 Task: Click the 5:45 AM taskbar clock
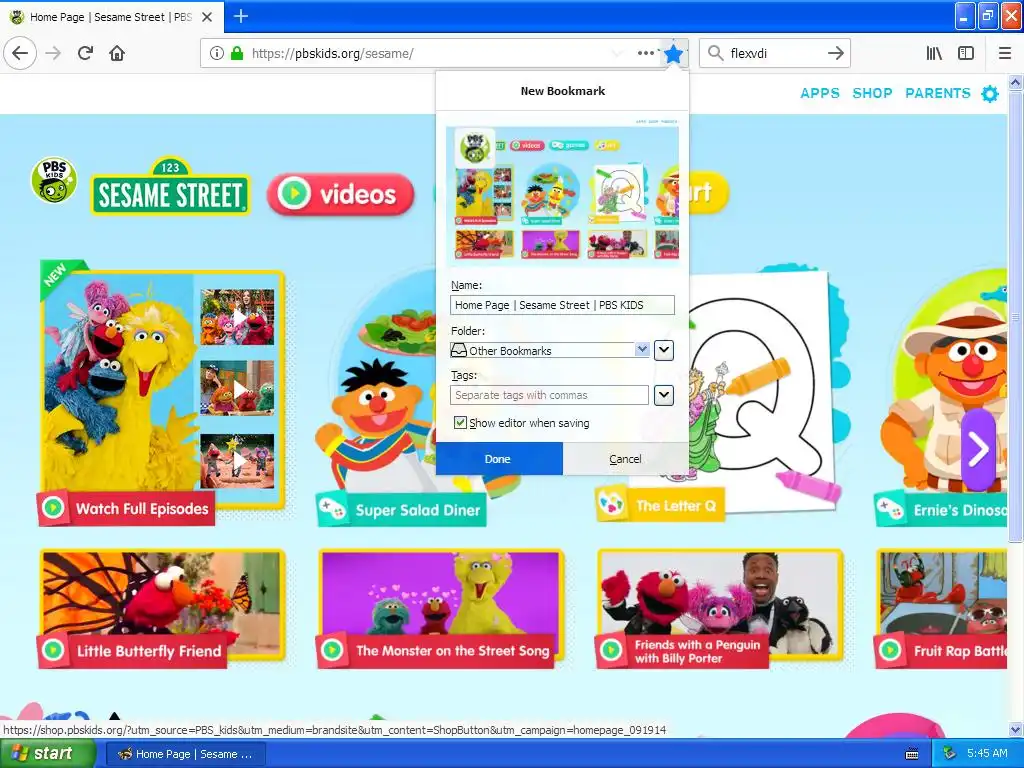(987, 754)
